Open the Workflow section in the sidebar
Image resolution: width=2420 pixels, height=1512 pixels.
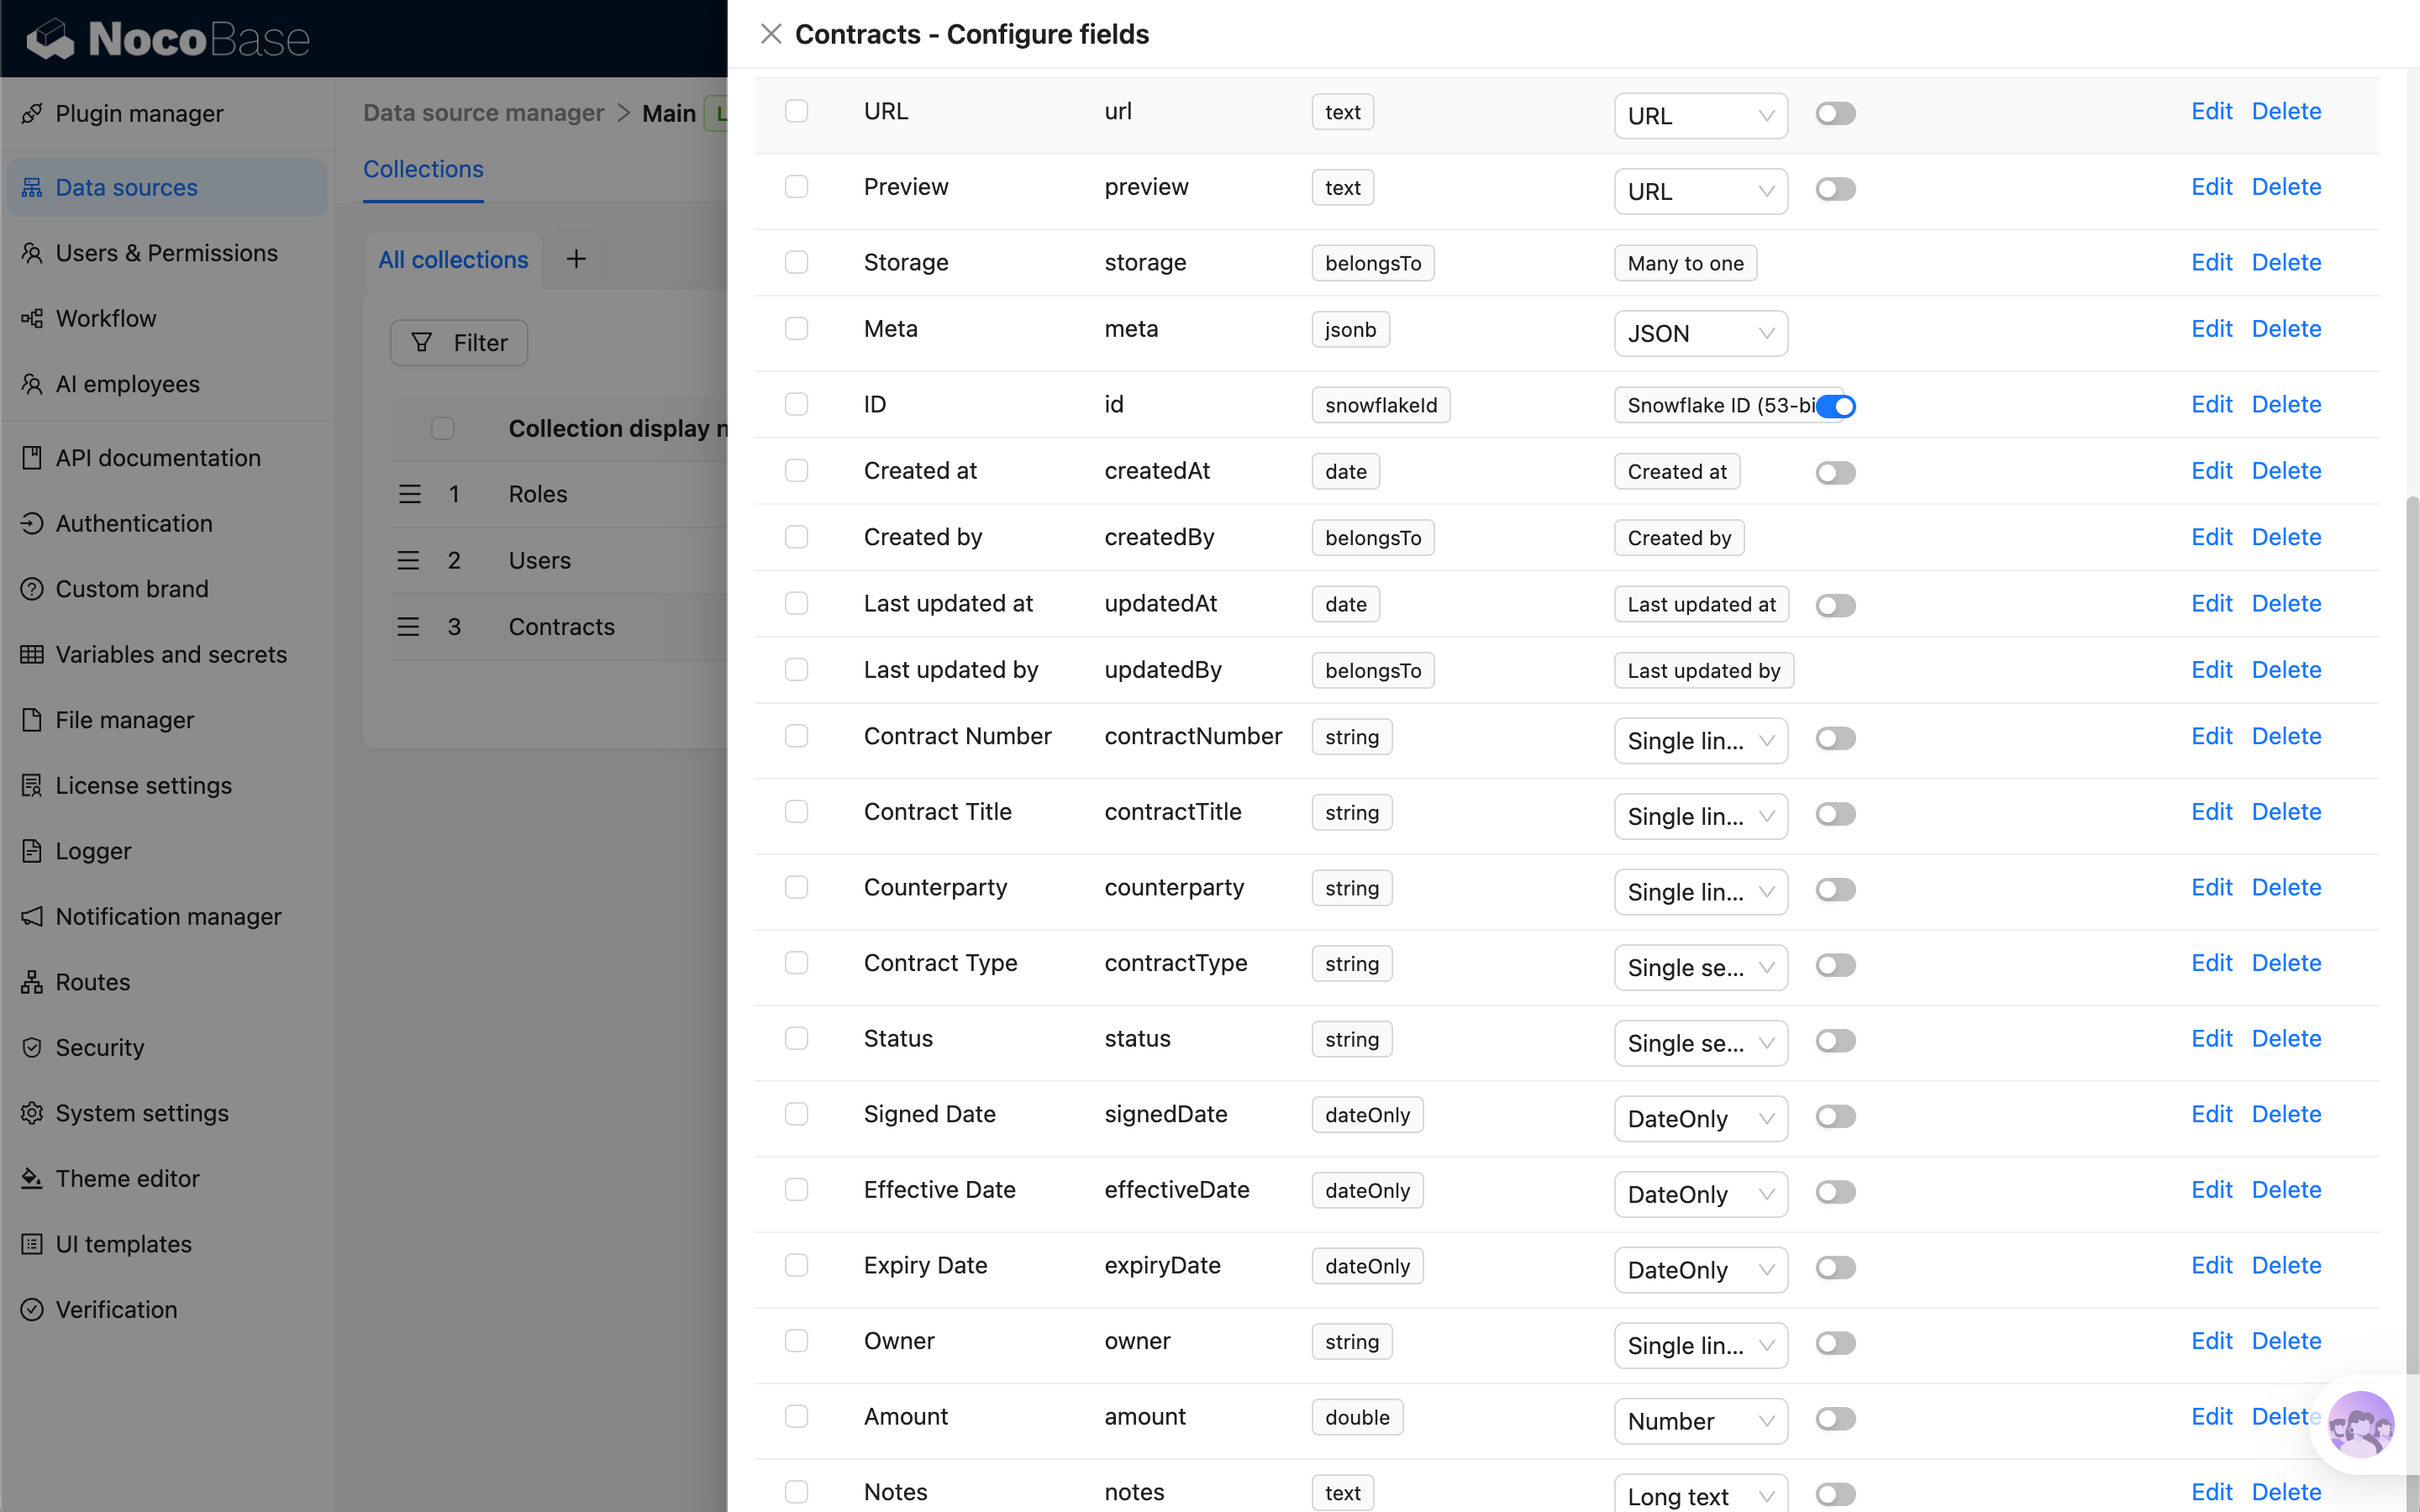click(106, 318)
